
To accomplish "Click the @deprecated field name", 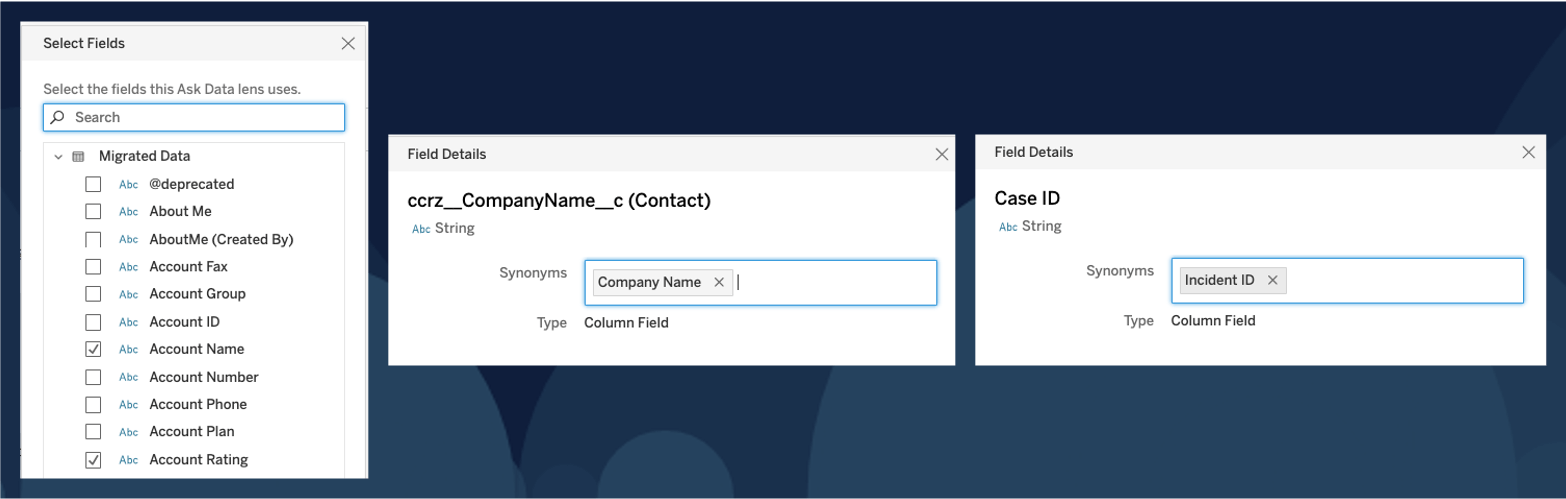I will [191, 184].
